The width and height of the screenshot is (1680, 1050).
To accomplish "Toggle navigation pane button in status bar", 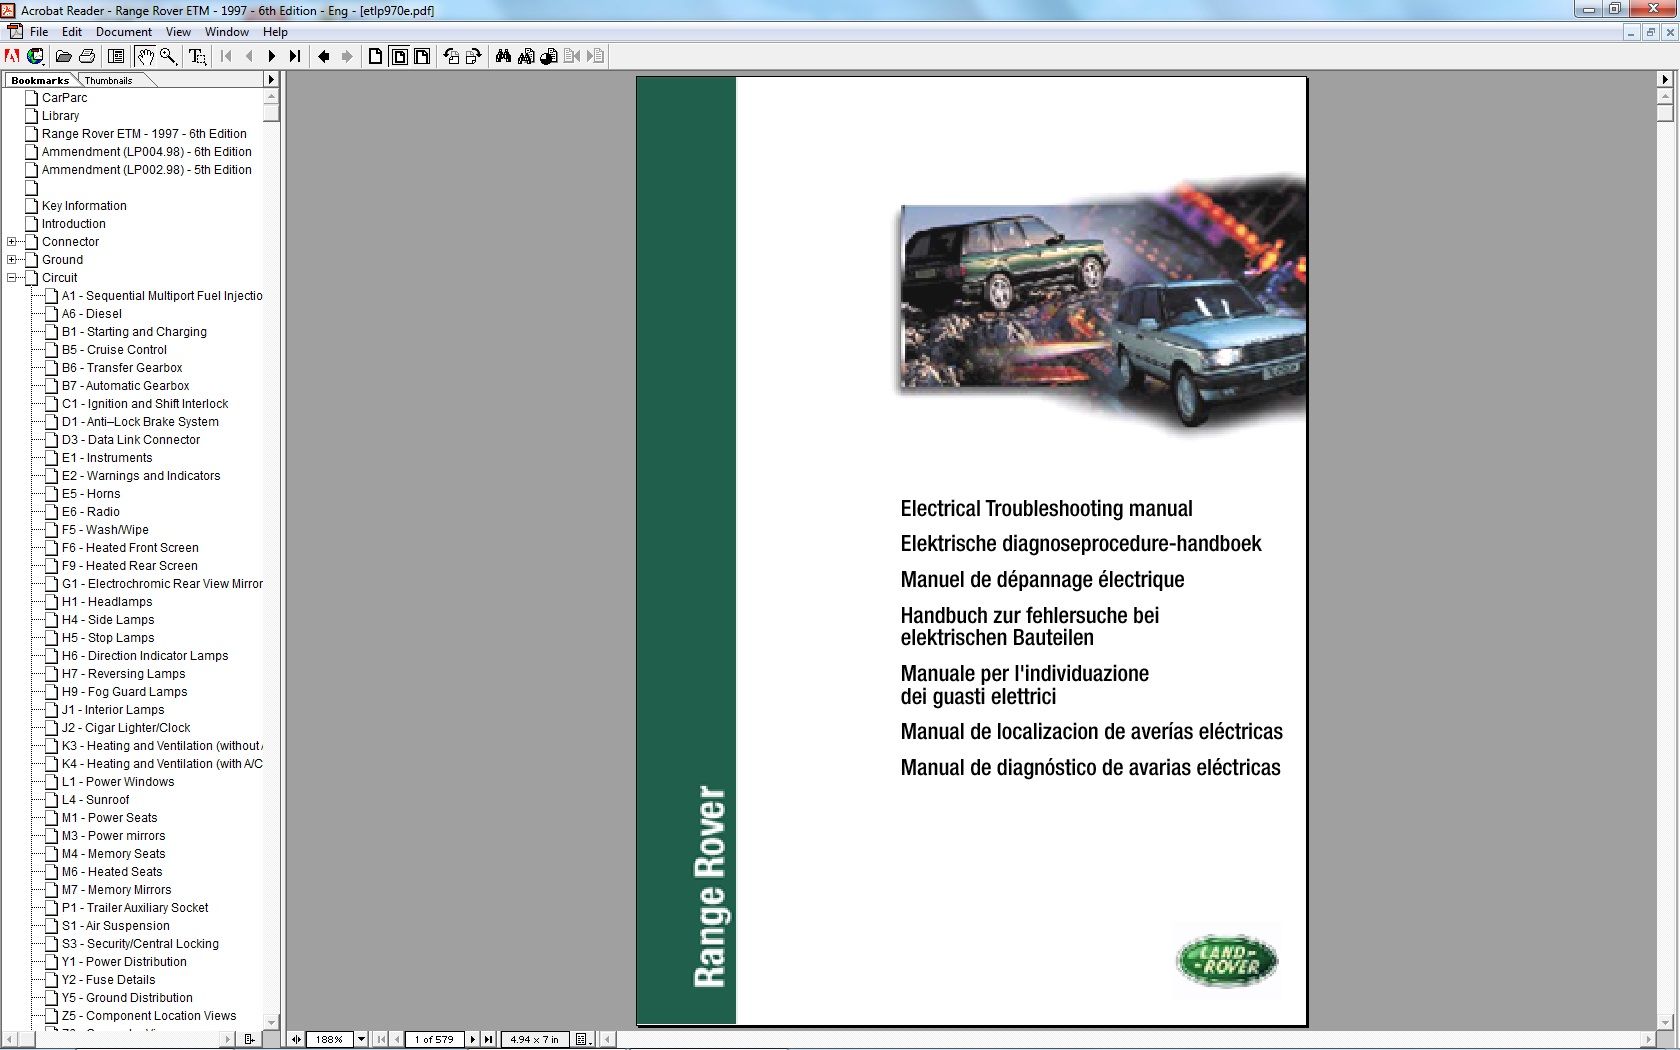I will (296, 1039).
